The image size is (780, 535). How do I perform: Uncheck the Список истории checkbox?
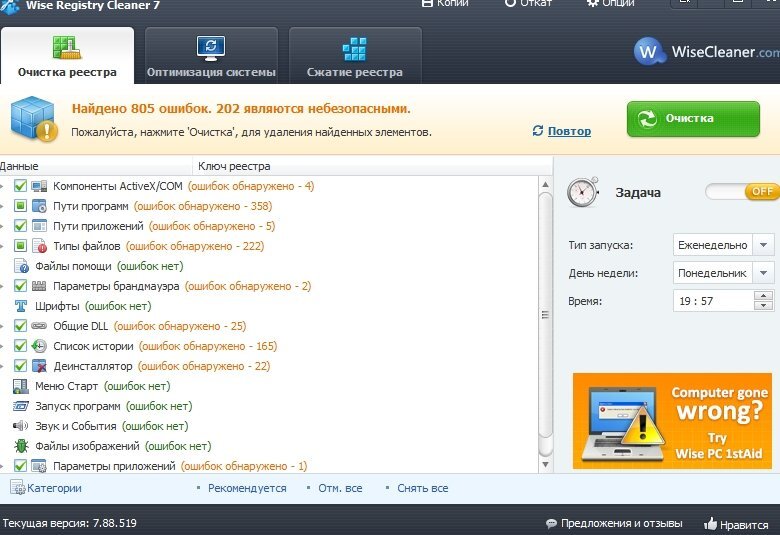point(20,345)
